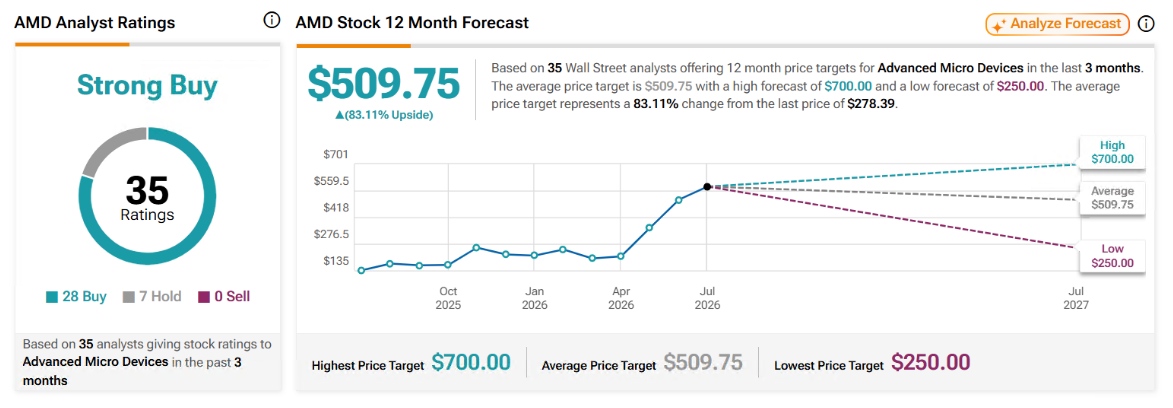Click the large $509.75 price heading
Screen dimensions: 1173x408
click(384, 83)
